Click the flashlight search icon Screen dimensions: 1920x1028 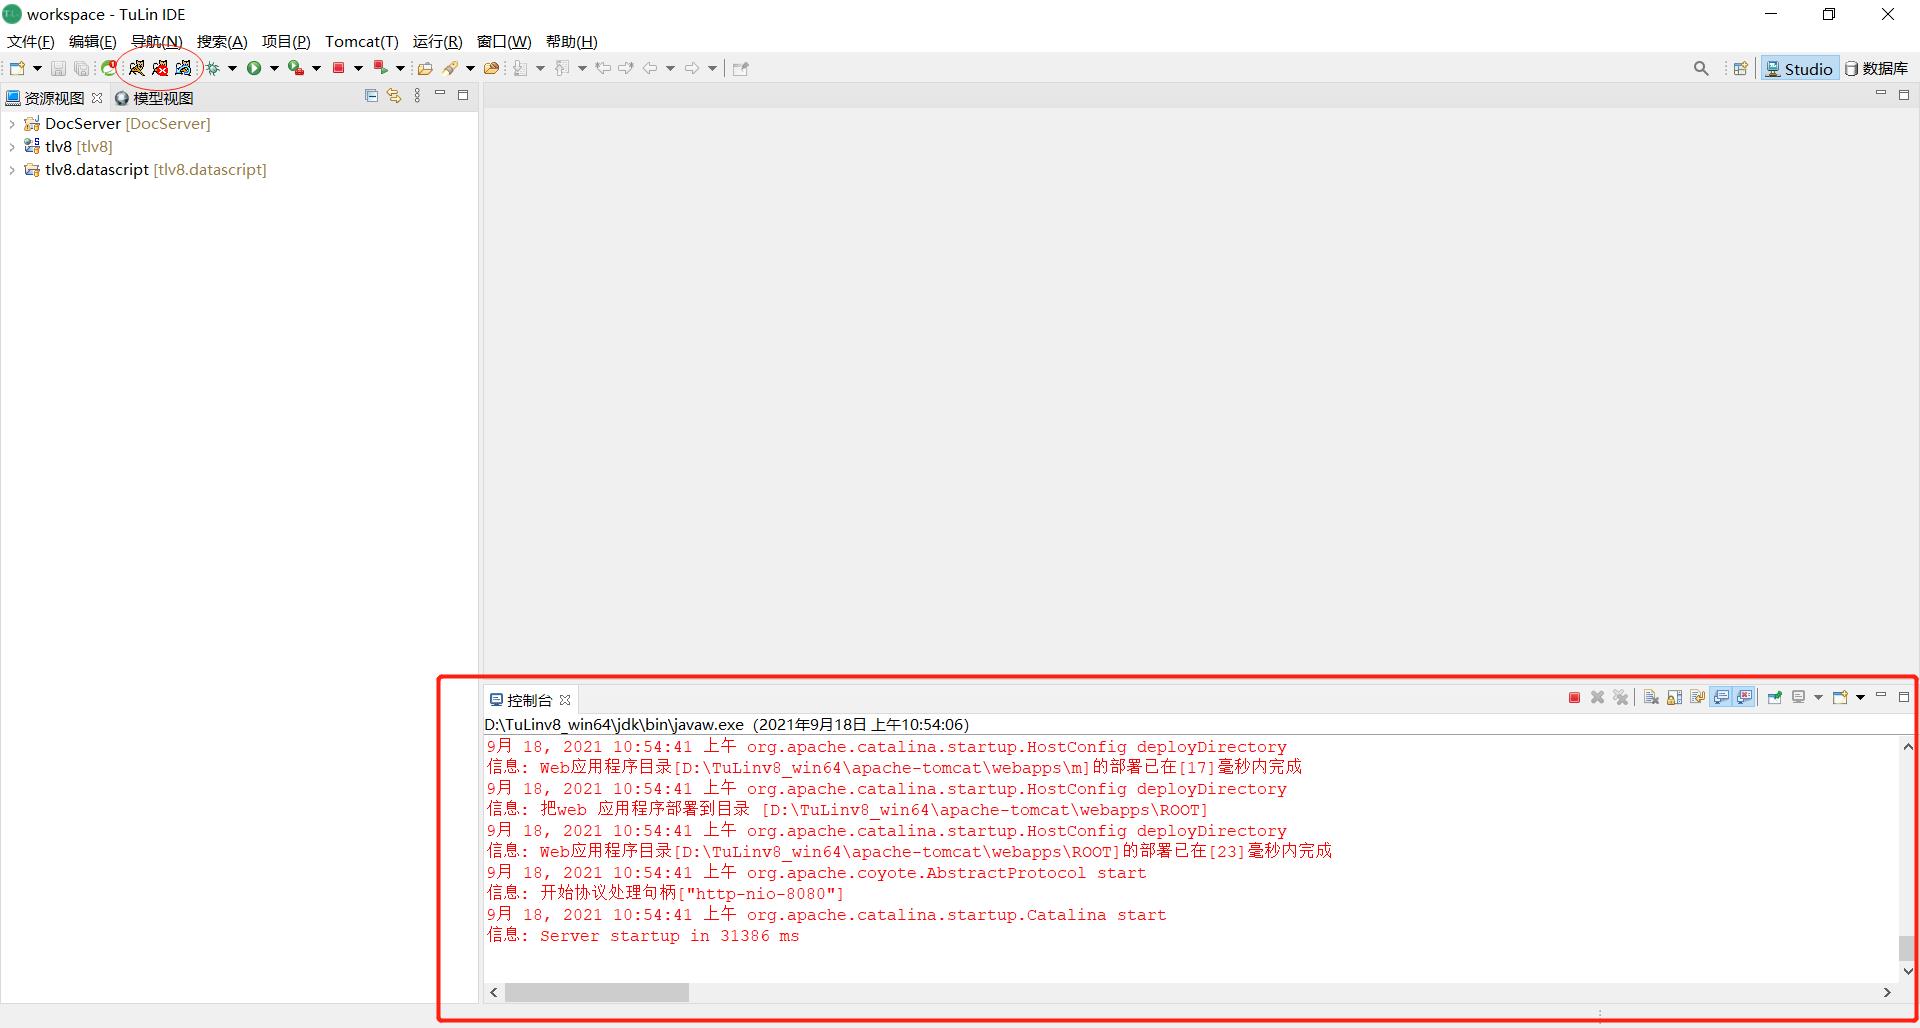click(450, 68)
